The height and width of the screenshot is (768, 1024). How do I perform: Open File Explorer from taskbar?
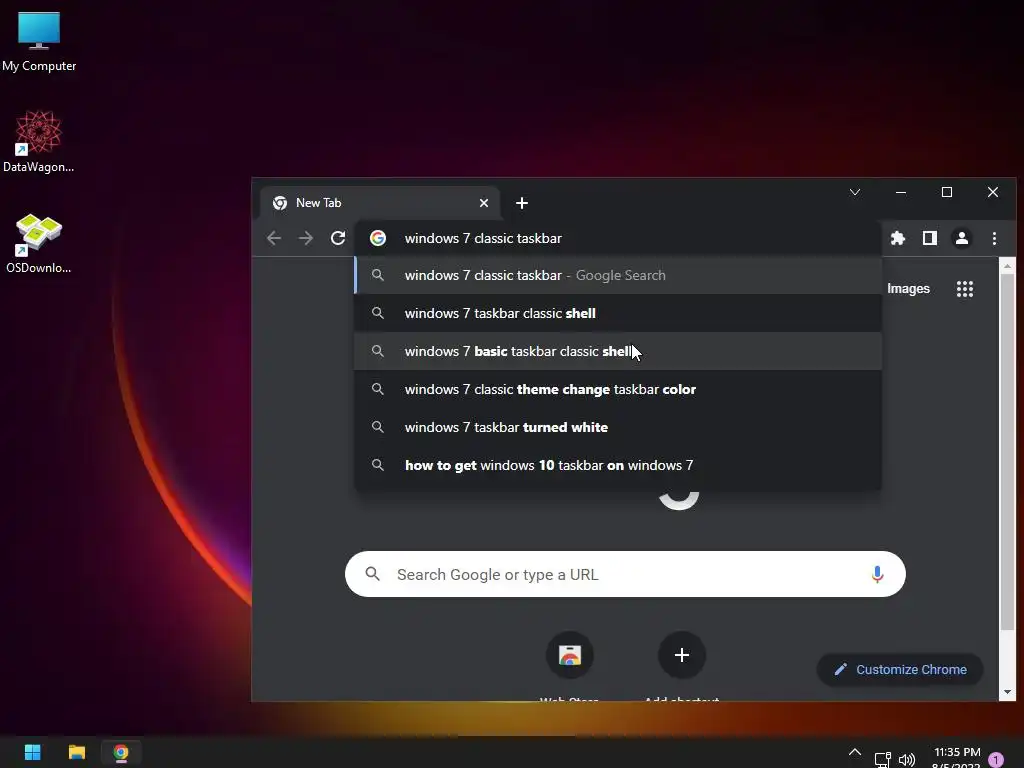[77, 752]
